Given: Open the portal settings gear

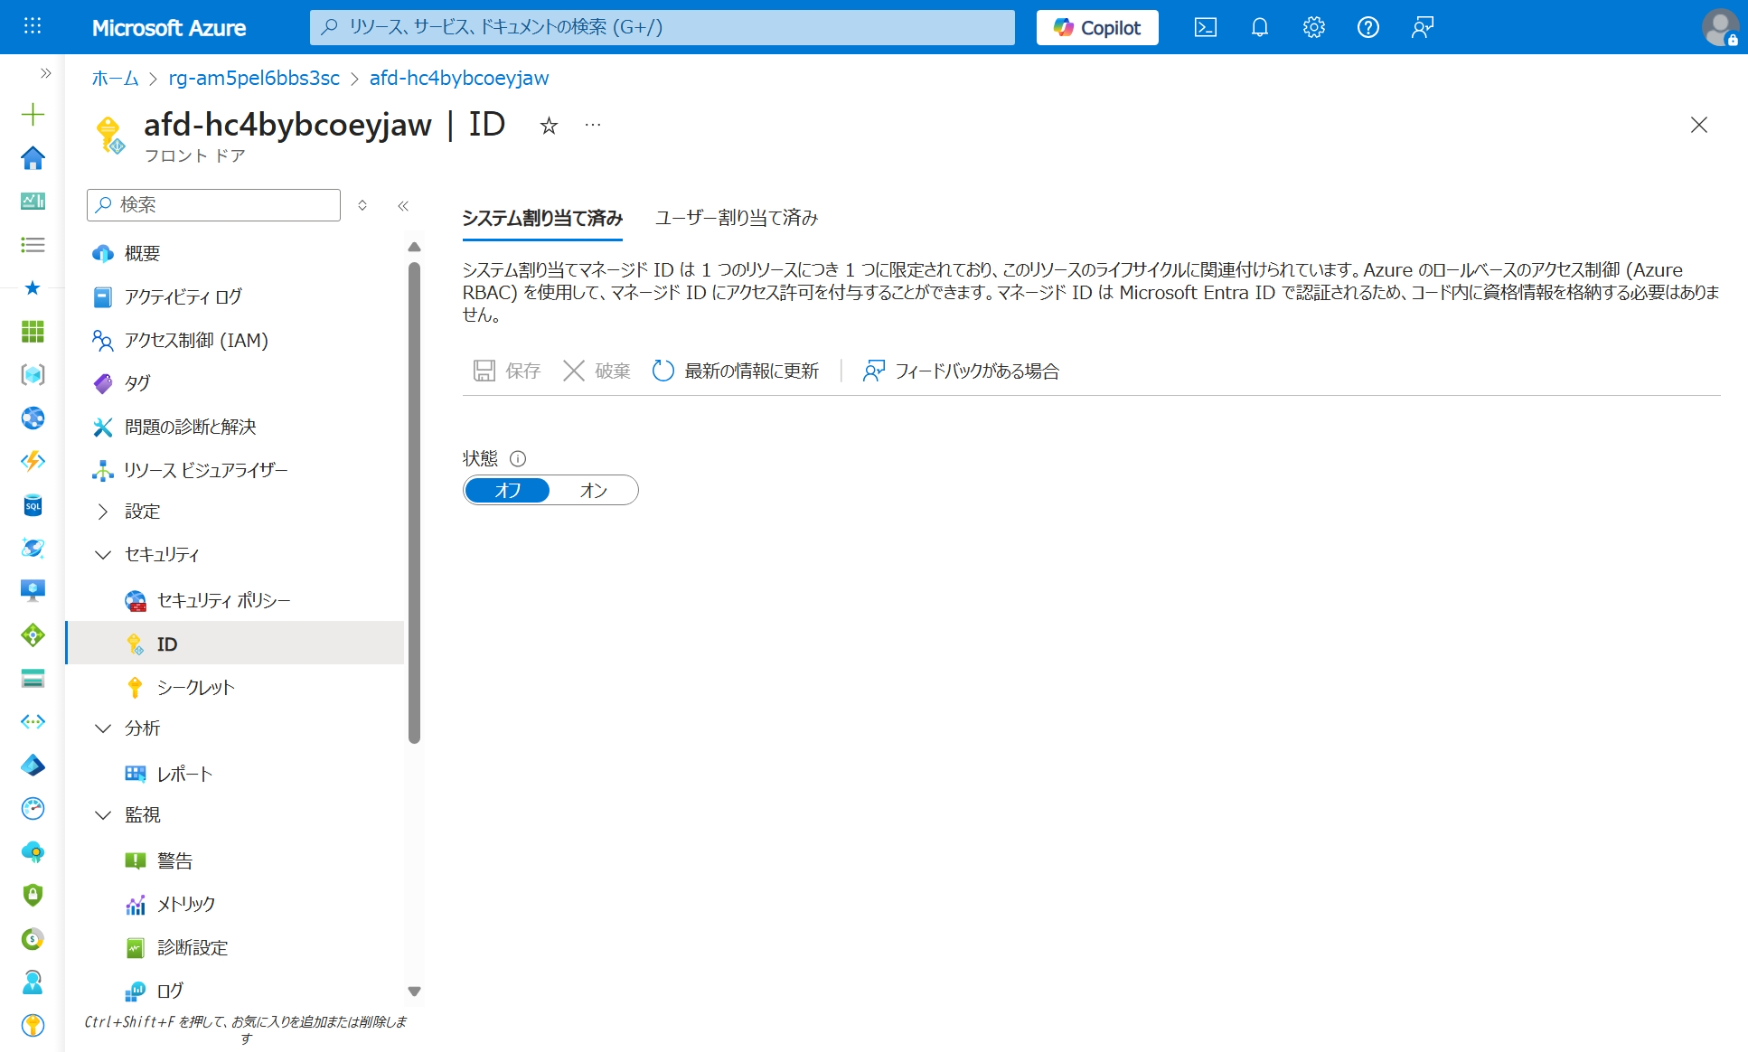Looking at the screenshot, I should click(x=1313, y=27).
